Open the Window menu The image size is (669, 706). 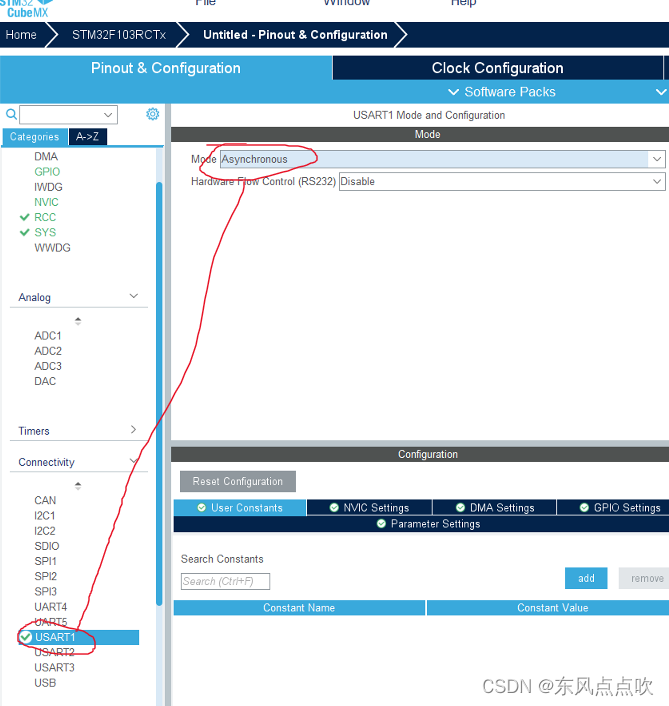point(347,3)
